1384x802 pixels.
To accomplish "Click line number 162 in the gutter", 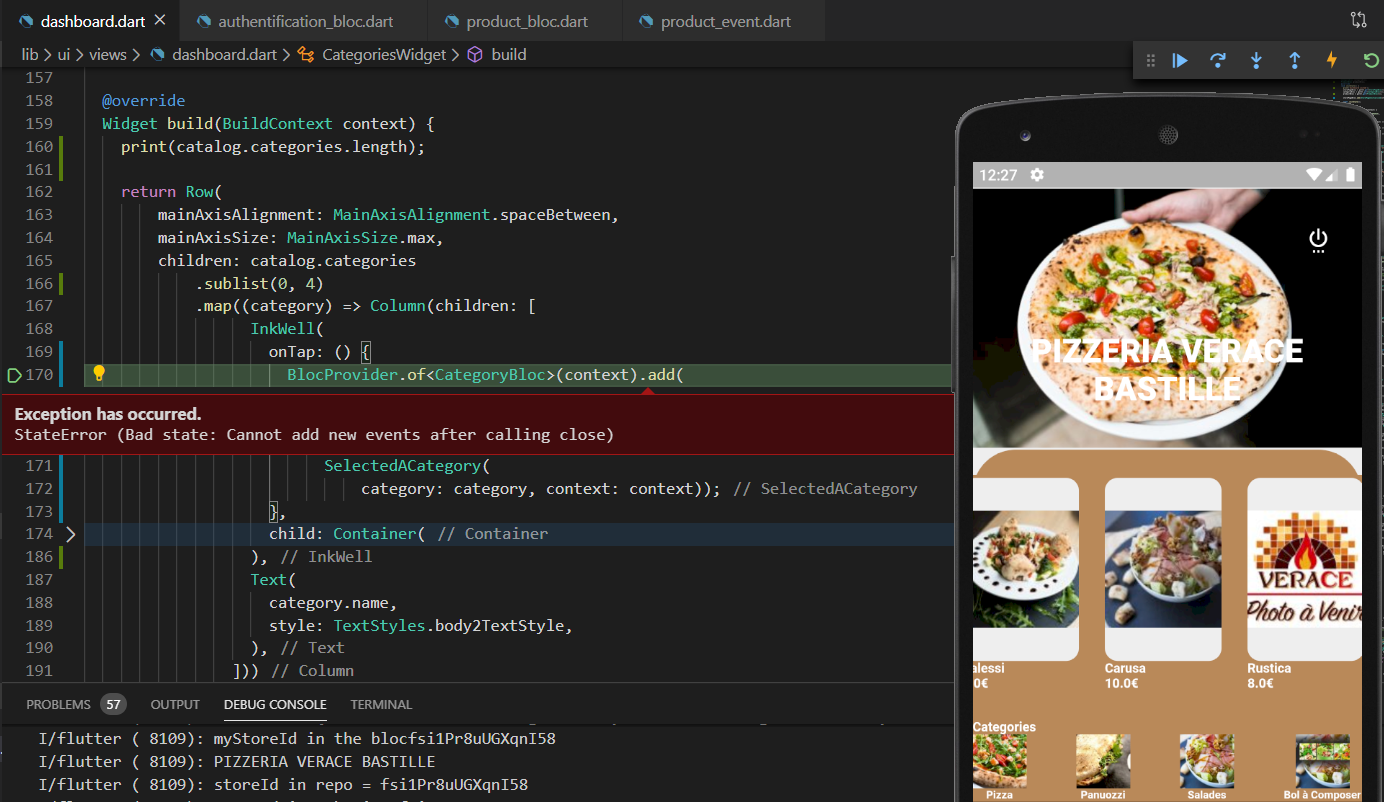I will pos(38,192).
